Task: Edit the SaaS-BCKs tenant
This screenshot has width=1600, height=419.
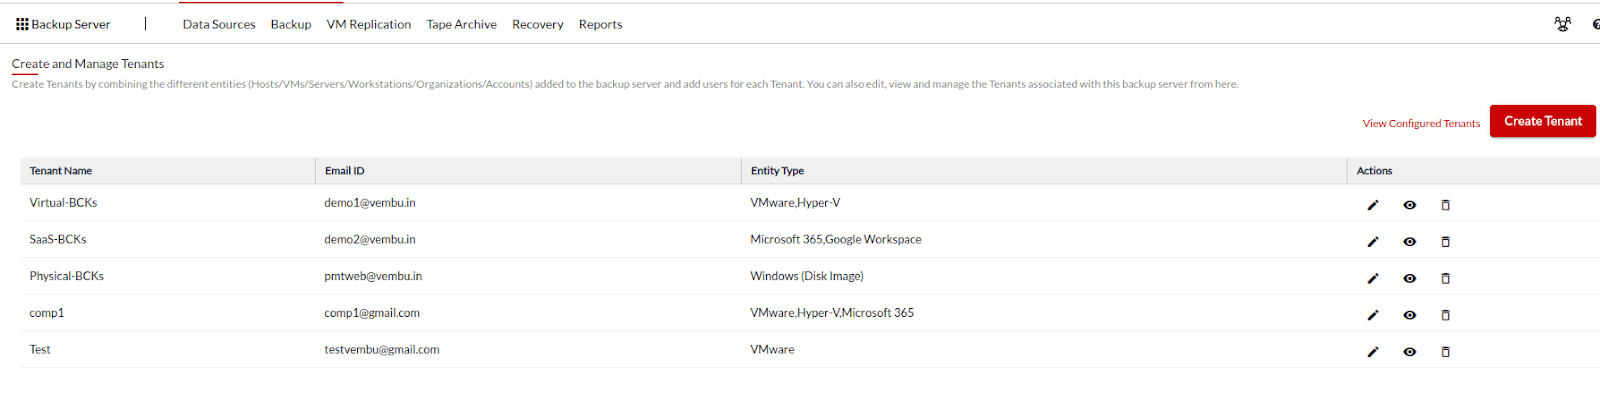Action: (1373, 242)
